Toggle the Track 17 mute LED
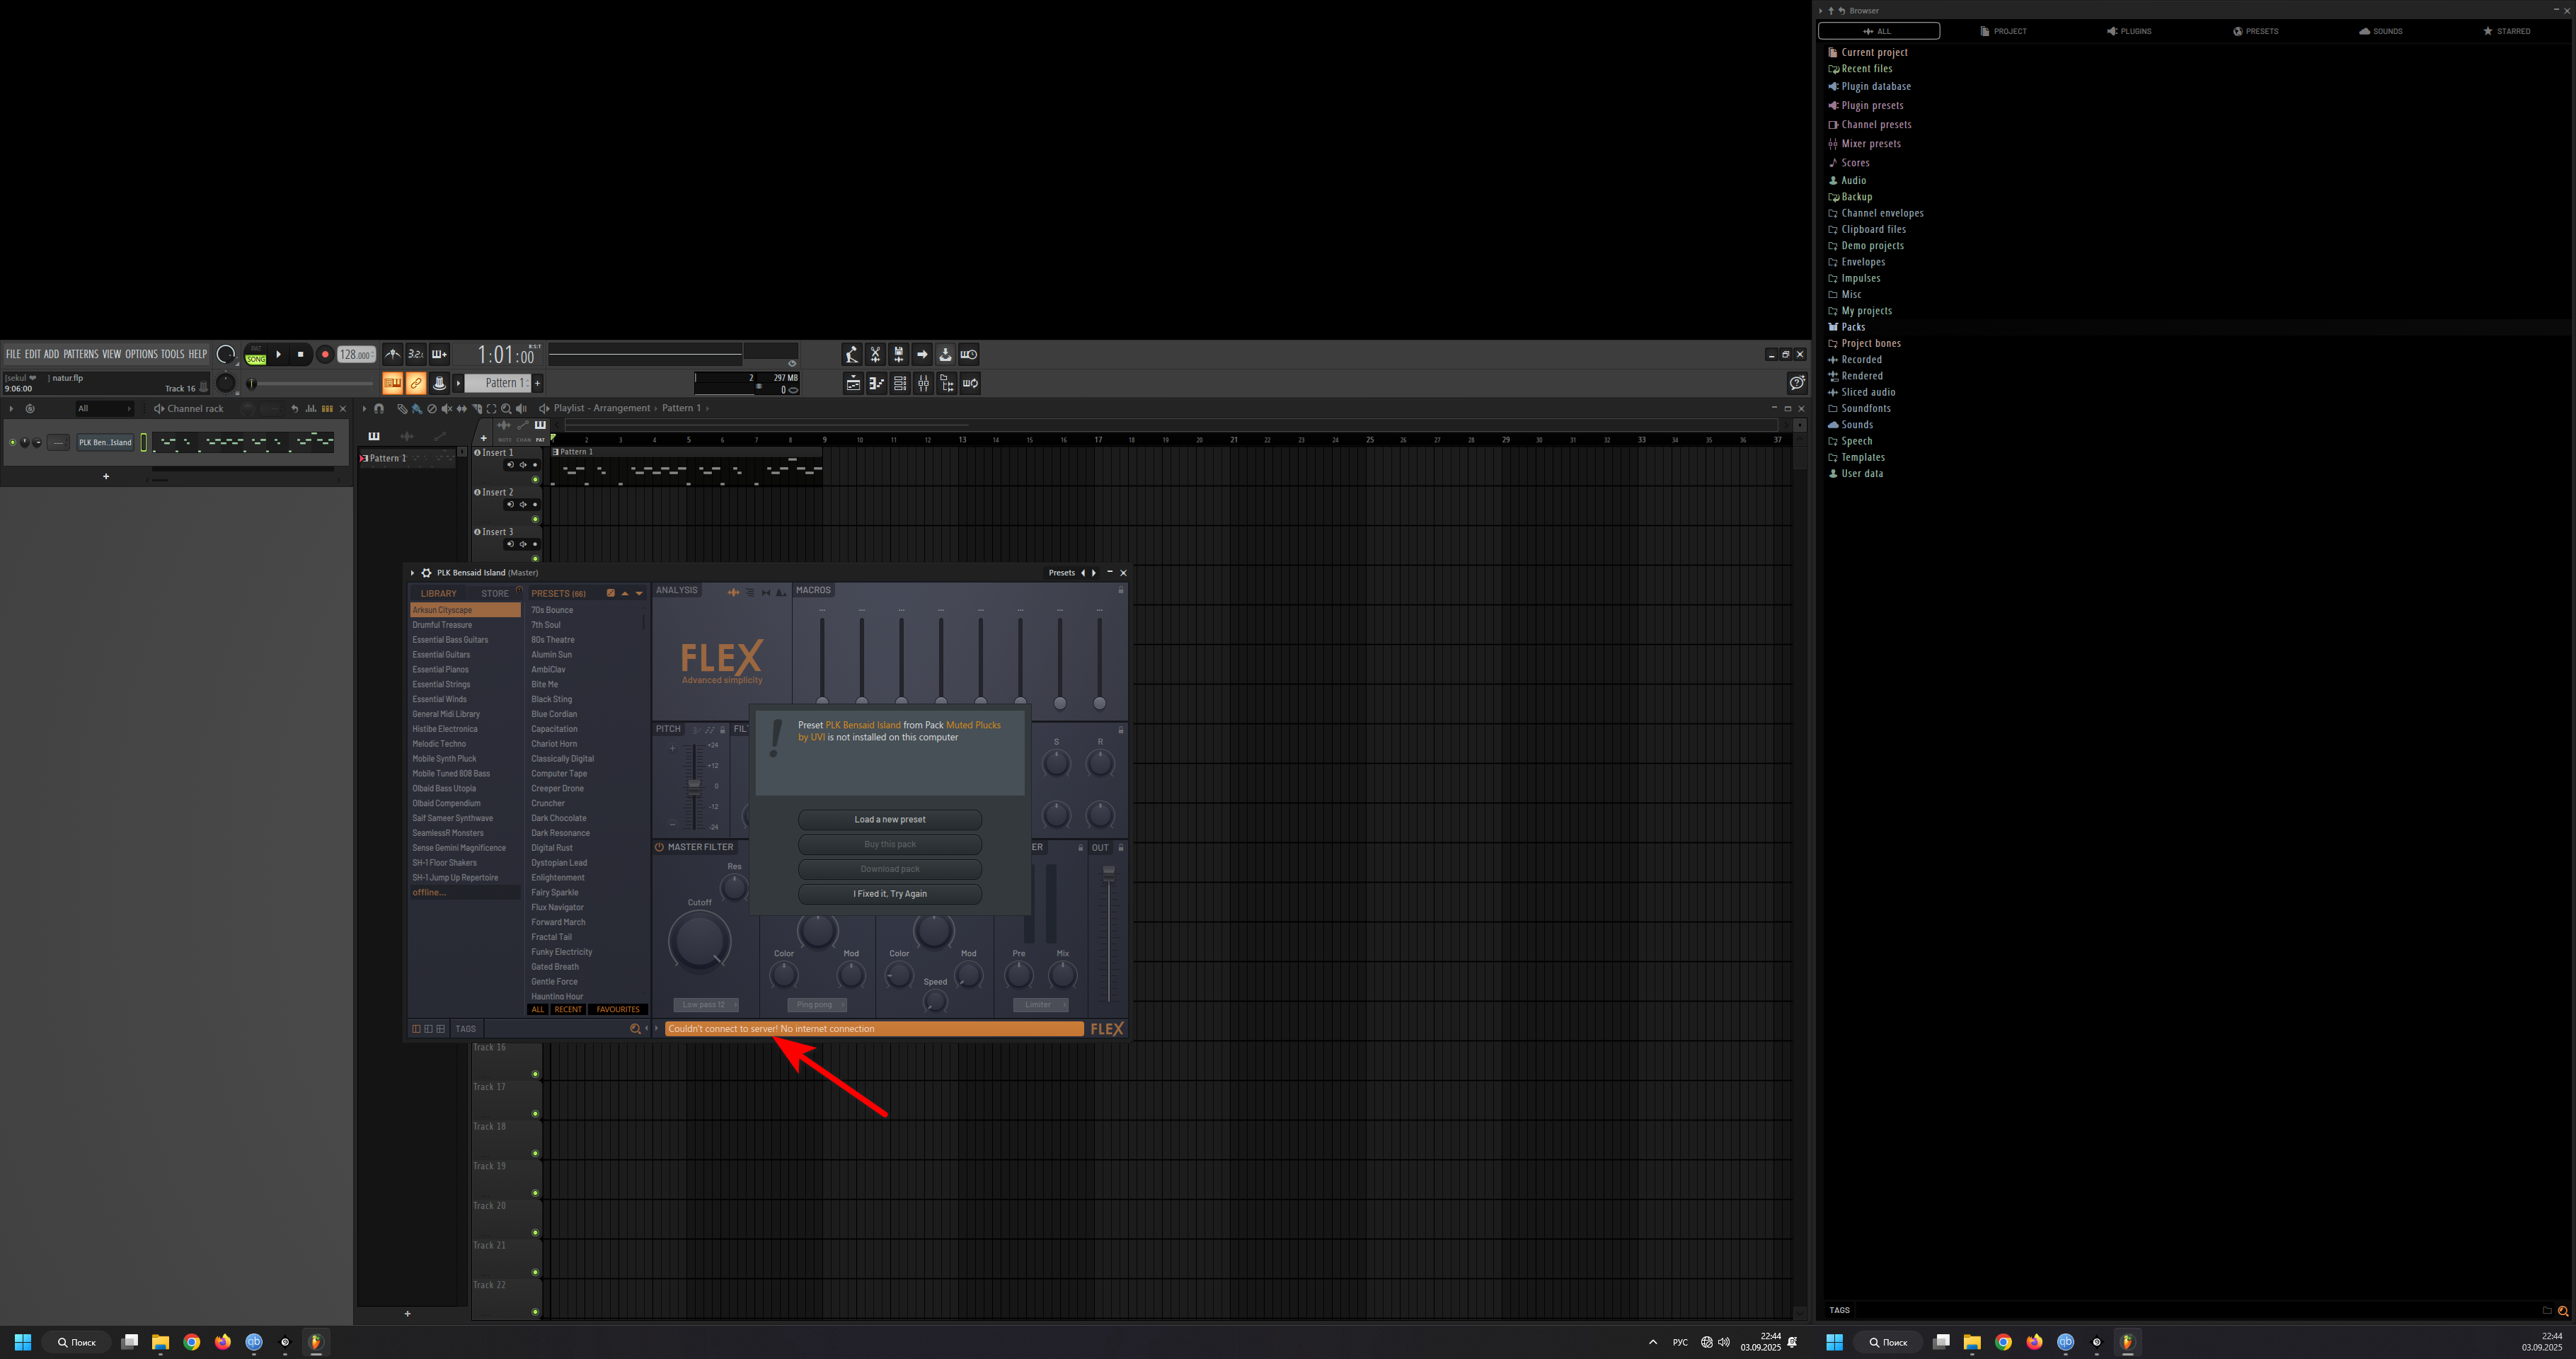This screenshot has width=2576, height=1359. (535, 1113)
